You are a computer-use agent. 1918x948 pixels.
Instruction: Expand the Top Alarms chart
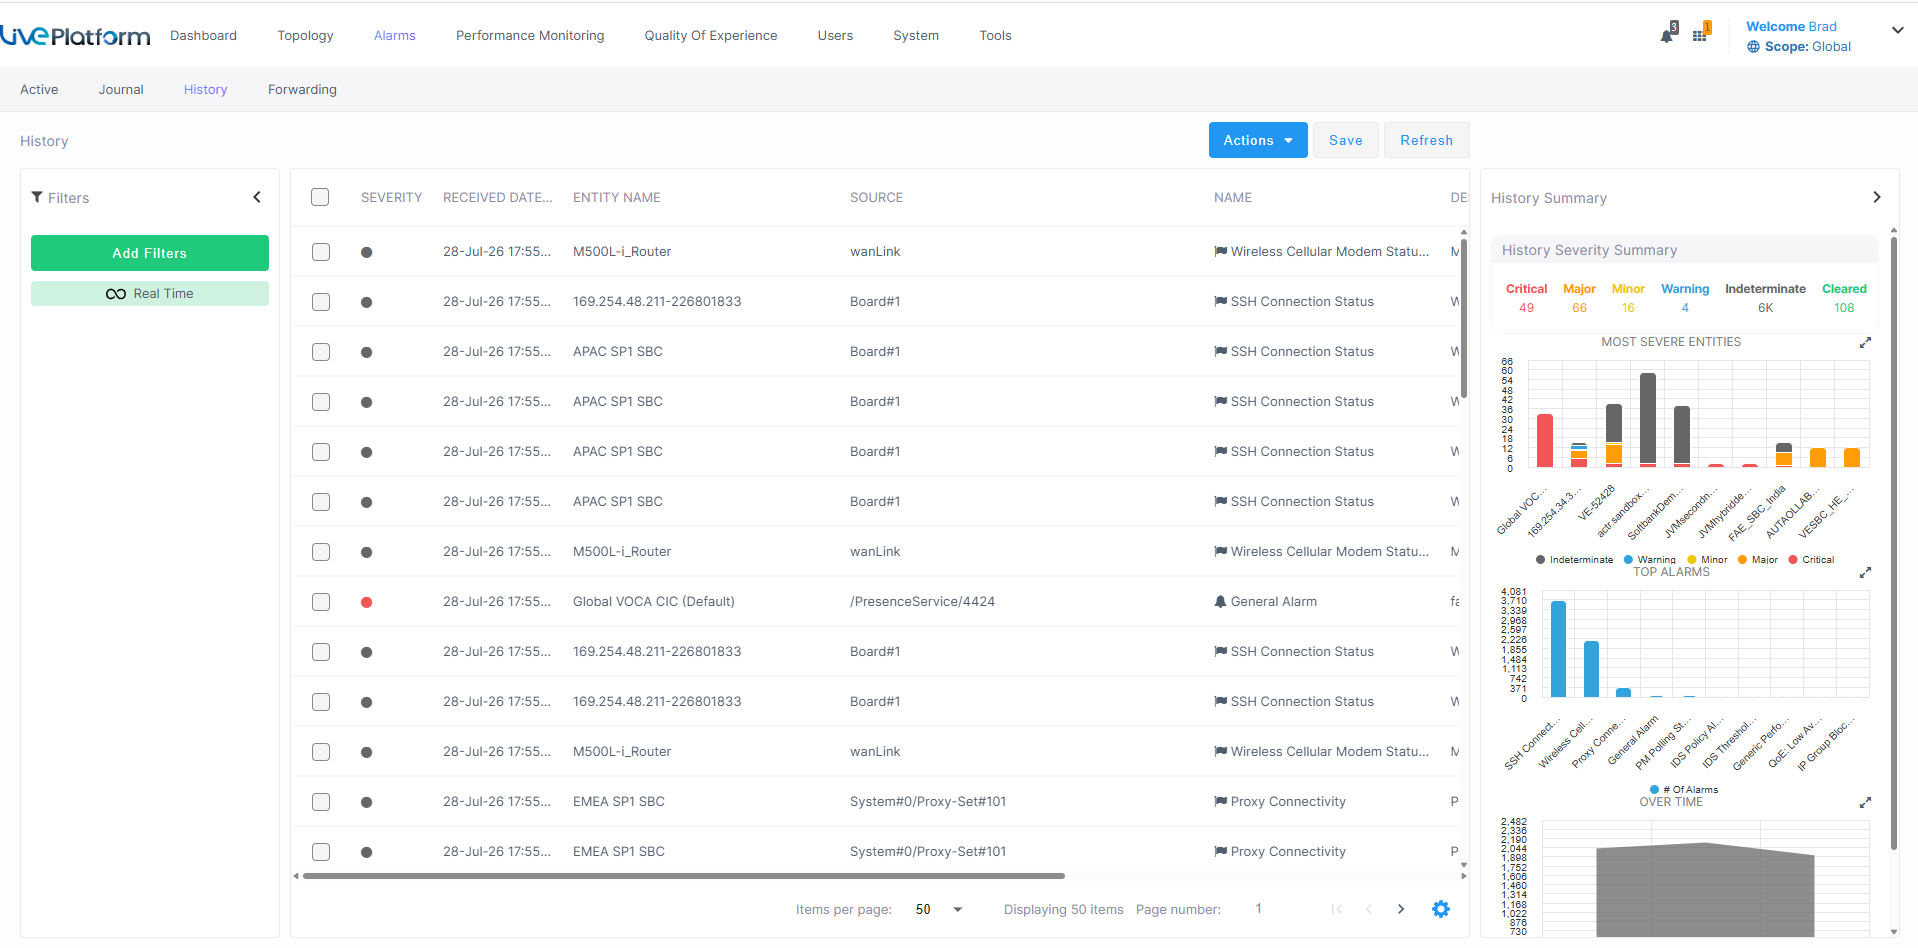pyautogui.click(x=1865, y=573)
